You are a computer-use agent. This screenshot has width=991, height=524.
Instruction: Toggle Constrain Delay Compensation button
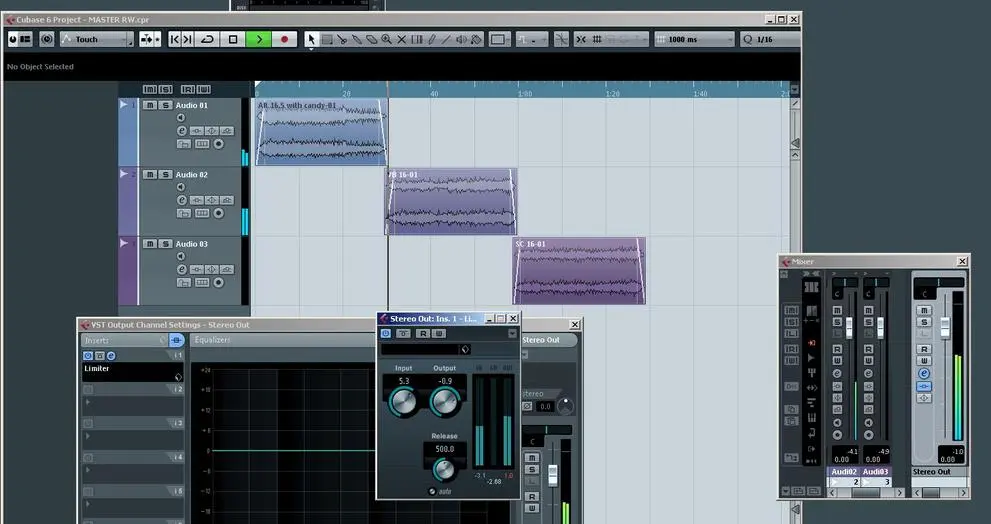click(x=47, y=39)
